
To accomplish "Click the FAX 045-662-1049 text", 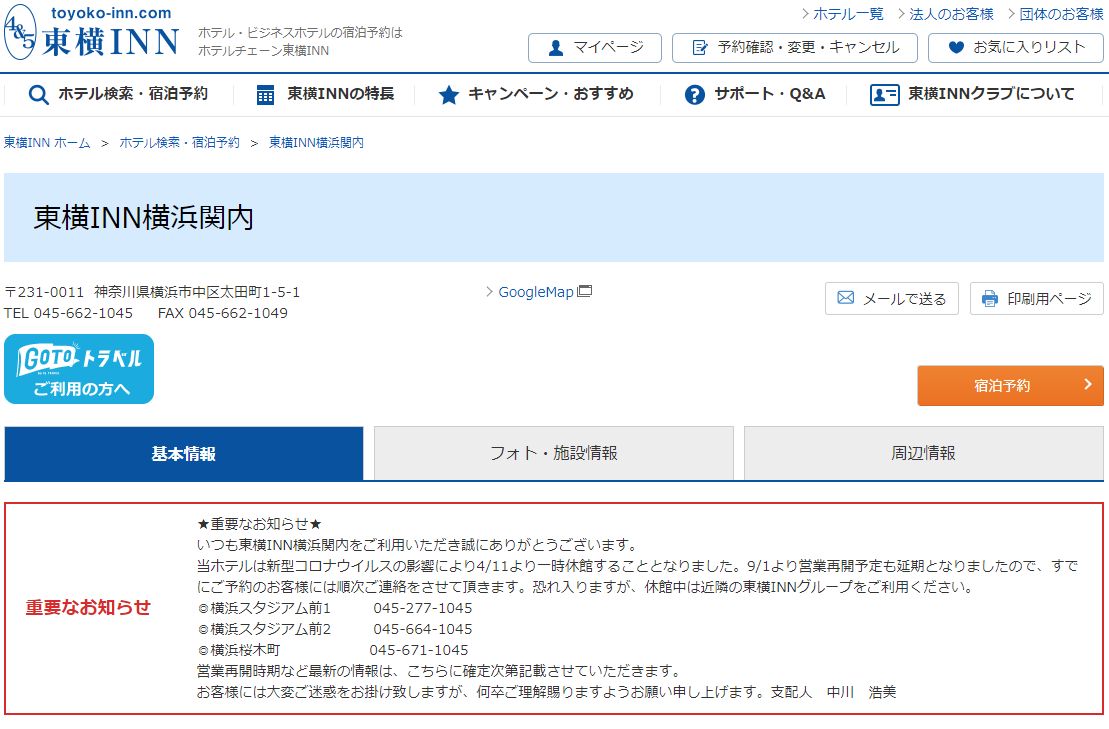I will pos(223,313).
